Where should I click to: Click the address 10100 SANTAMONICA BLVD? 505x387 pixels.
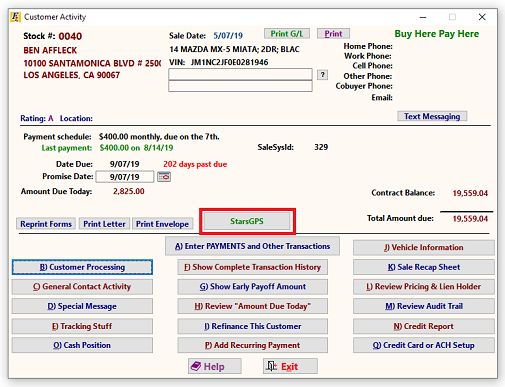tap(92, 63)
